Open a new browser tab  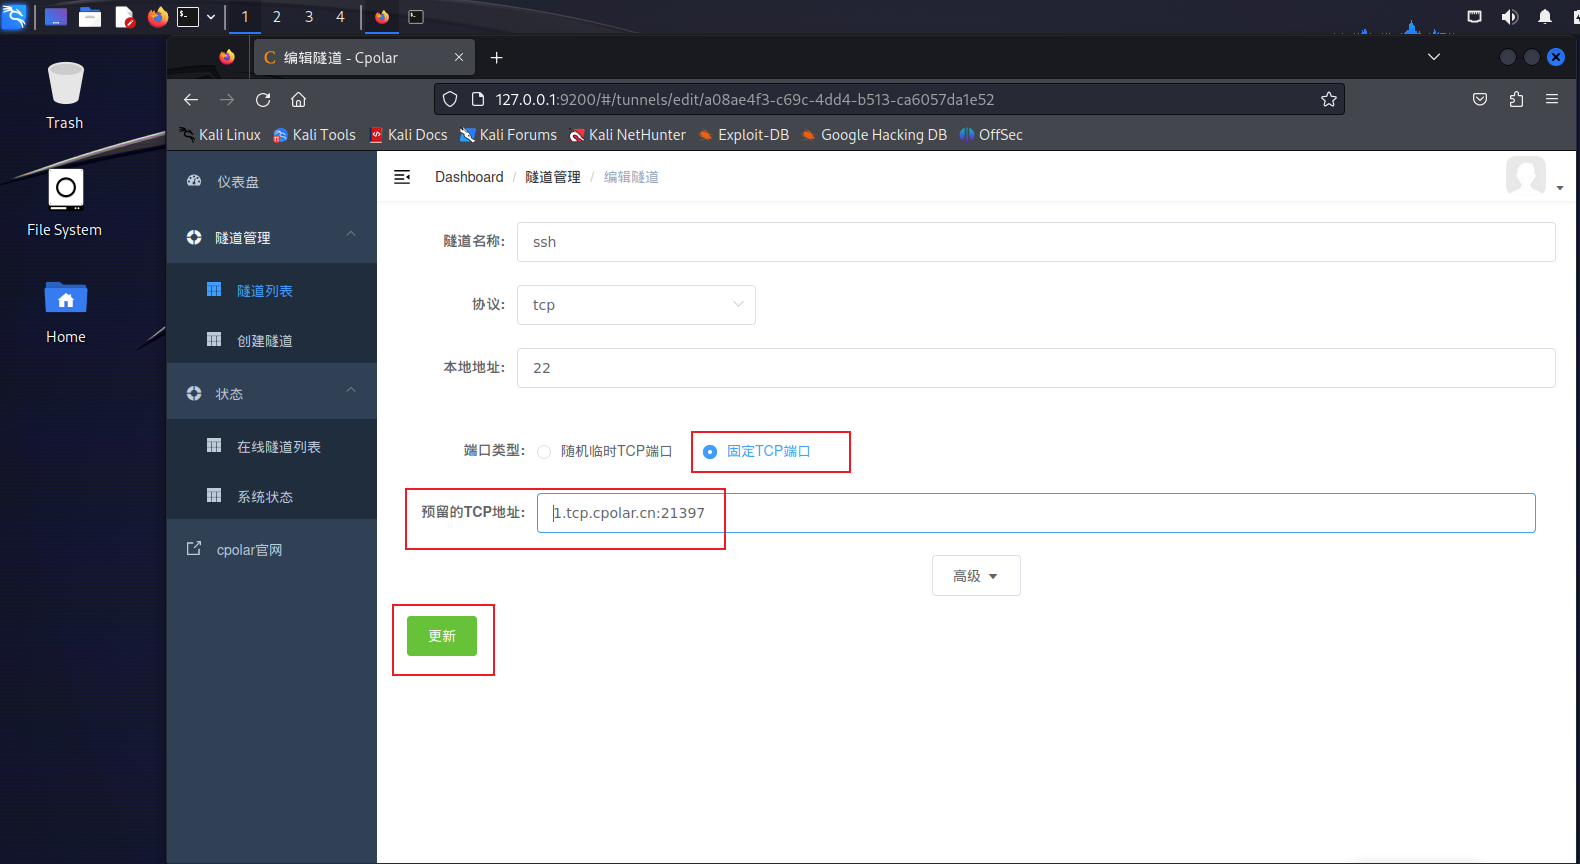(496, 58)
